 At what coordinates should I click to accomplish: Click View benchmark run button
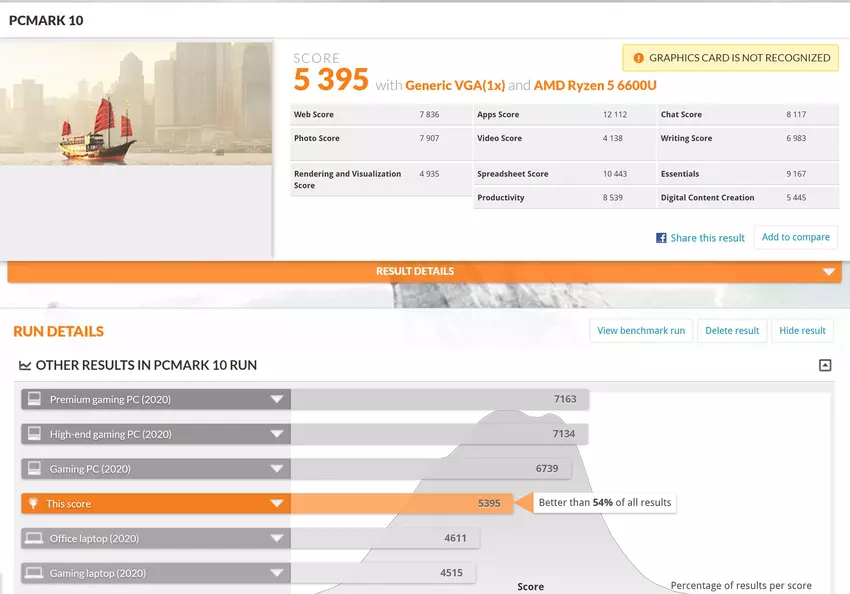pos(641,331)
